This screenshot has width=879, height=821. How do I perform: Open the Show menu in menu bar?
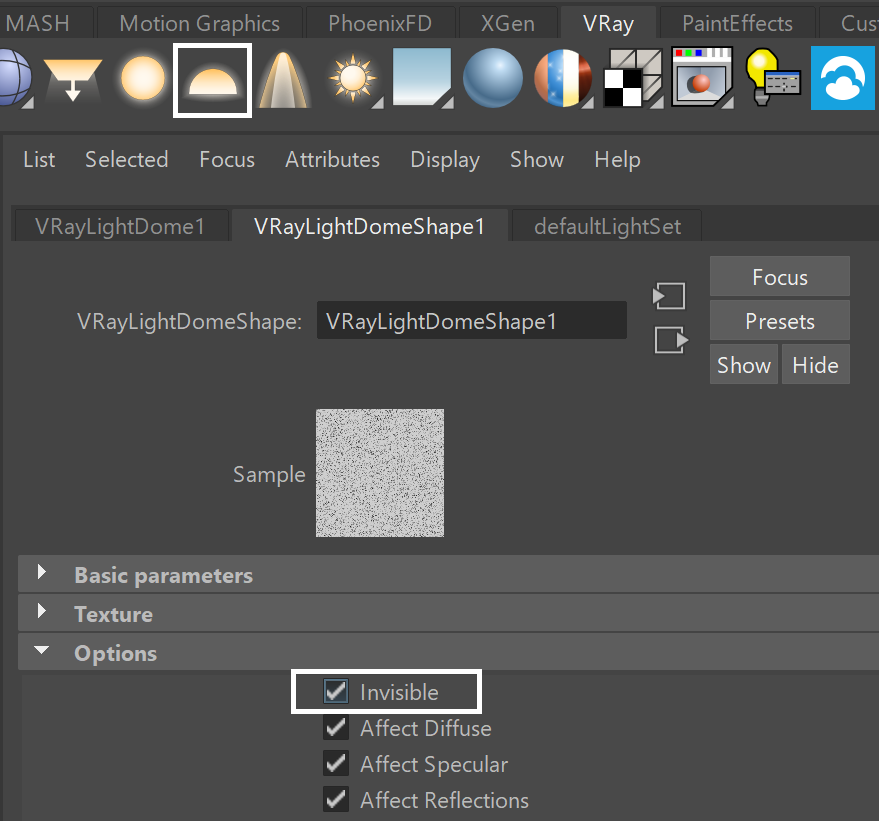[x=537, y=160]
